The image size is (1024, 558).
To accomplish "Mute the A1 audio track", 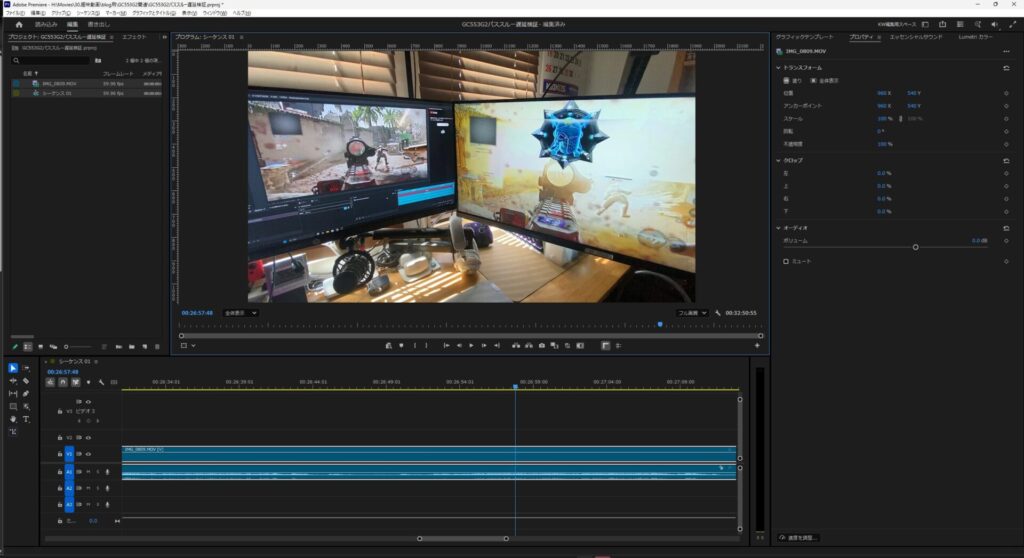I will (x=88, y=472).
